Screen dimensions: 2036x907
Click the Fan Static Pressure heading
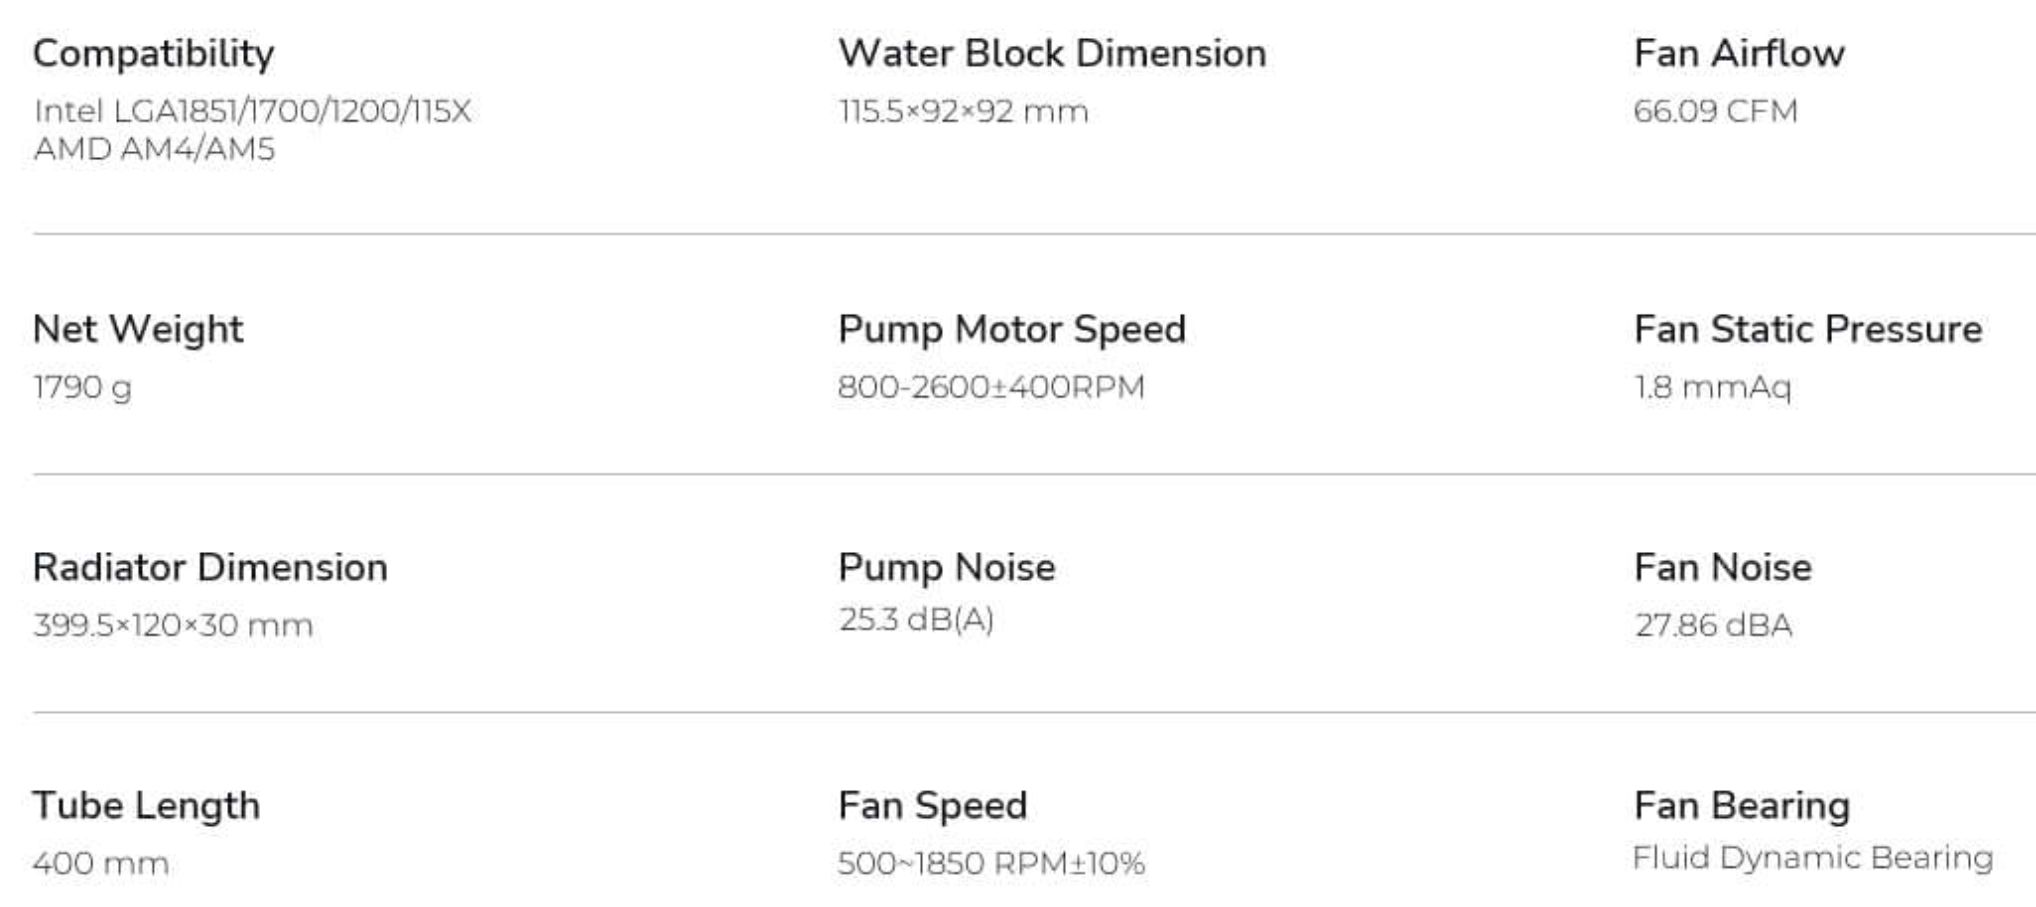pyautogui.click(x=1808, y=330)
